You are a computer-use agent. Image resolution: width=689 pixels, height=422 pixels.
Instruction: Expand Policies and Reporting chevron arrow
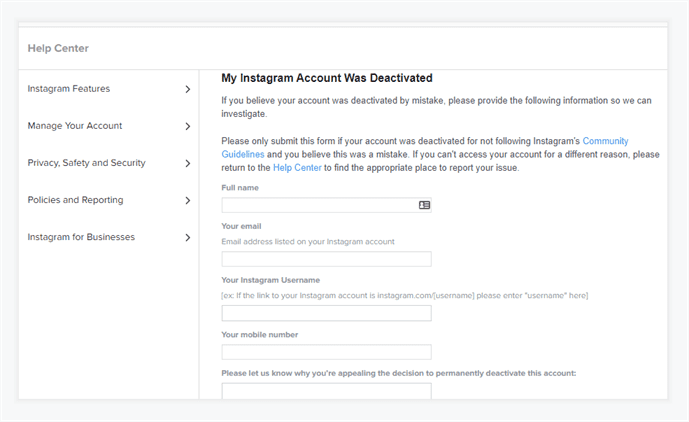pyautogui.click(x=188, y=200)
